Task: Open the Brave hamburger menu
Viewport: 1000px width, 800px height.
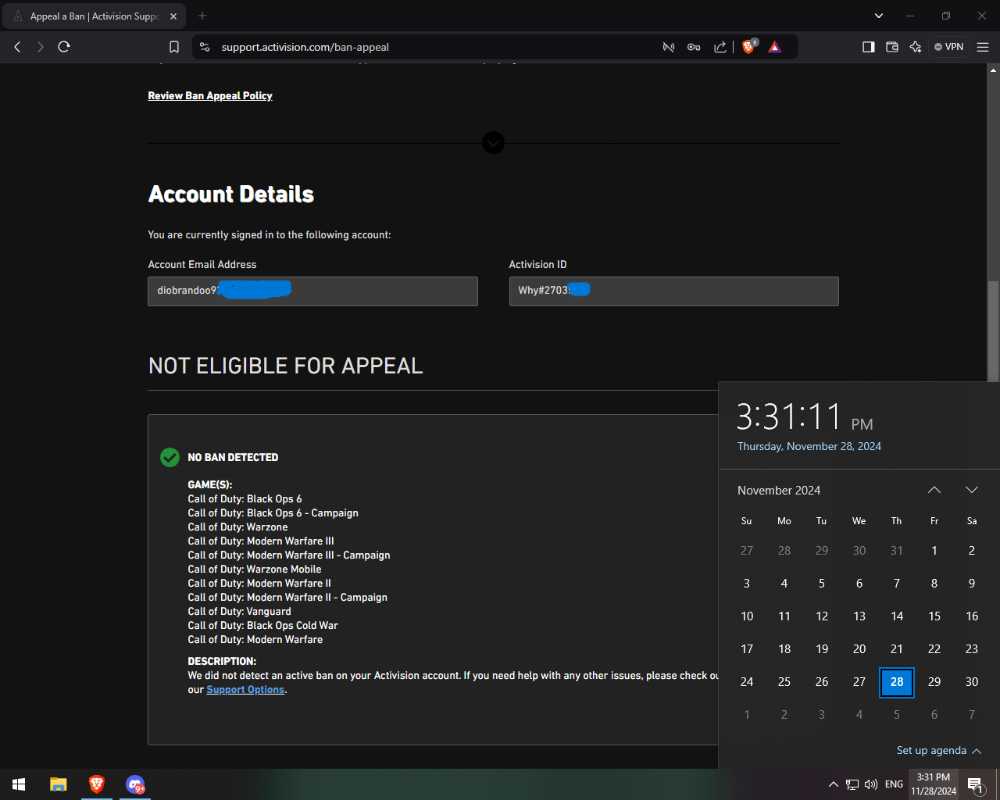Action: pyautogui.click(x=983, y=47)
